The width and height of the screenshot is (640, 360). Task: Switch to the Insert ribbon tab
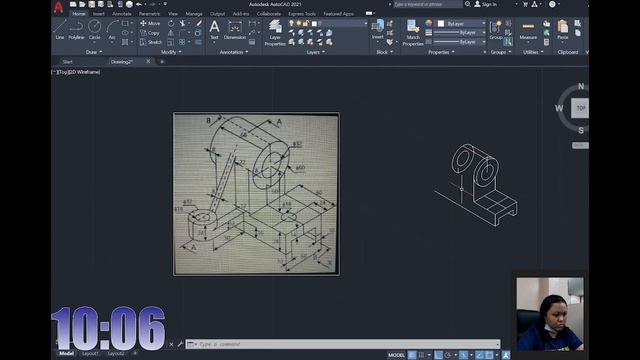tap(98, 14)
